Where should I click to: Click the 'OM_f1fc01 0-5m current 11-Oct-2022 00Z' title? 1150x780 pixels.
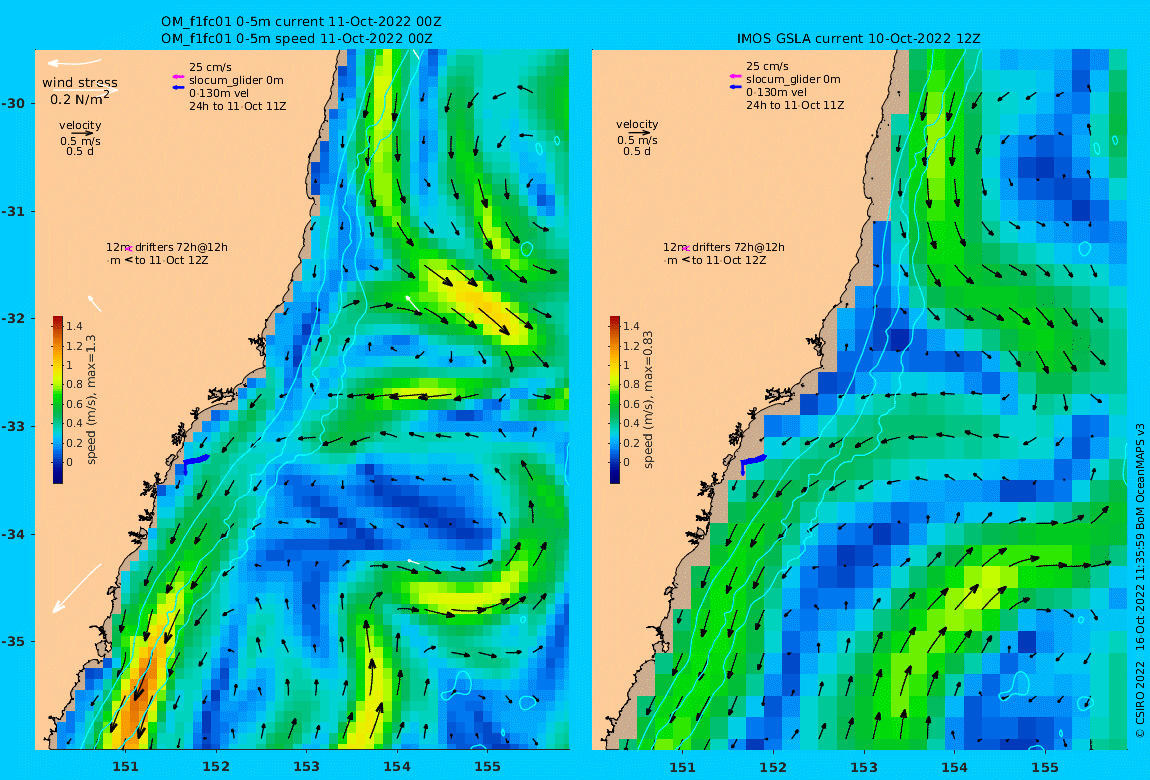click(x=301, y=22)
